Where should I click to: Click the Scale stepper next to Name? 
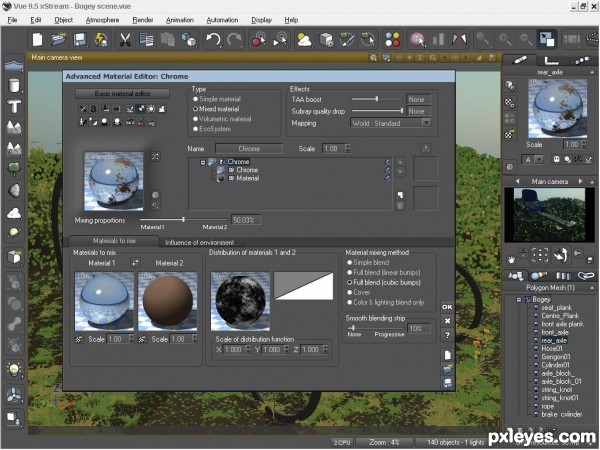tap(347, 148)
